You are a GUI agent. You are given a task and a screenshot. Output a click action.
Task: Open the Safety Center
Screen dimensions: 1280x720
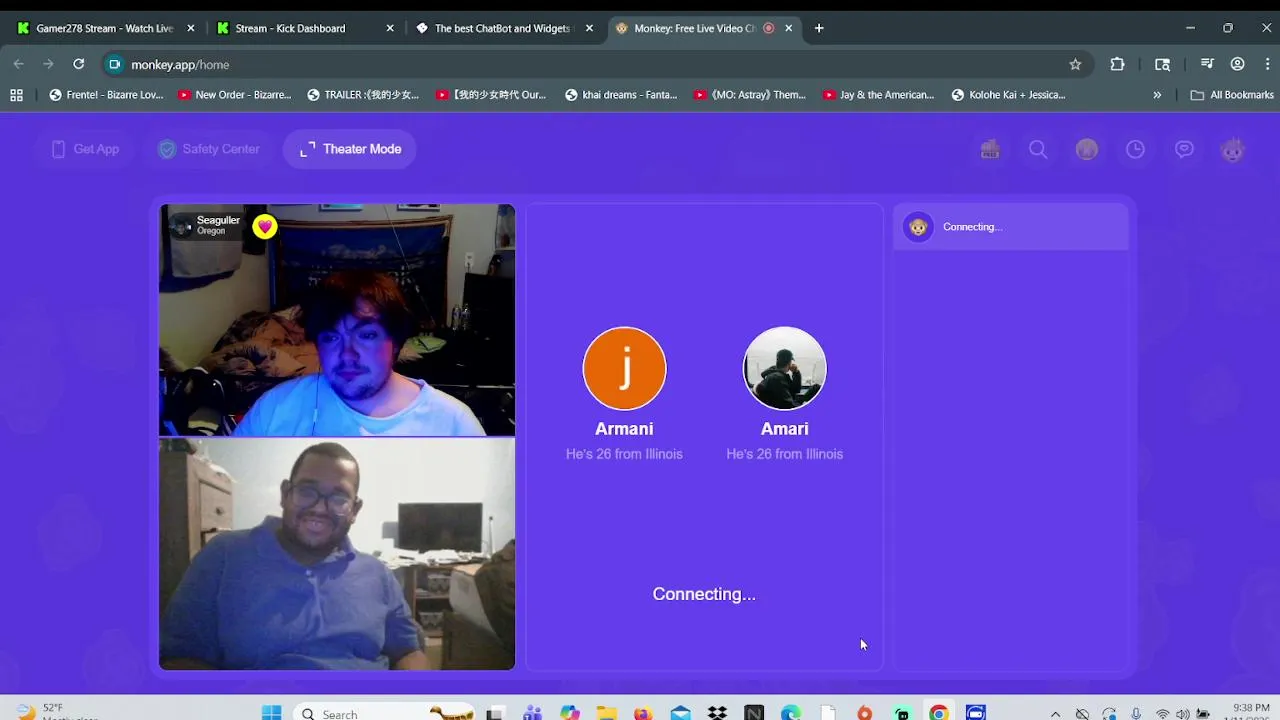tap(209, 149)
